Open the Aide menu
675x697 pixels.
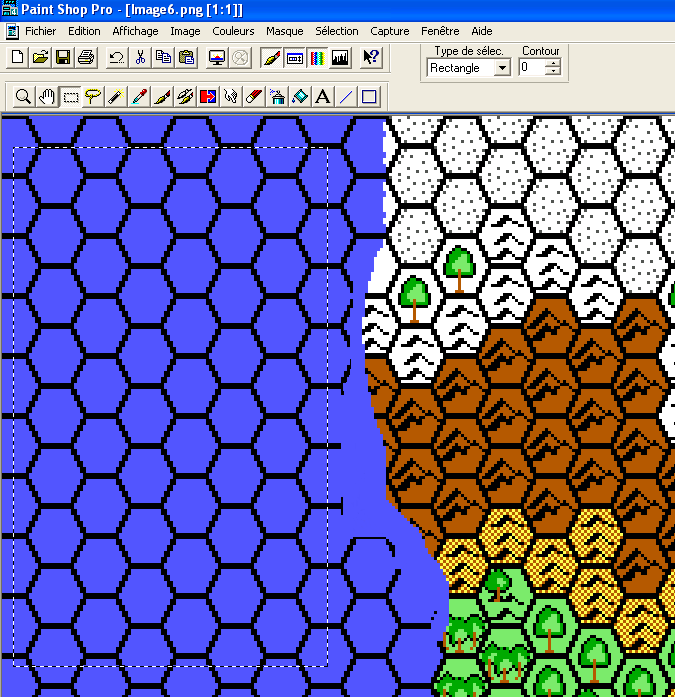(482, 31)
